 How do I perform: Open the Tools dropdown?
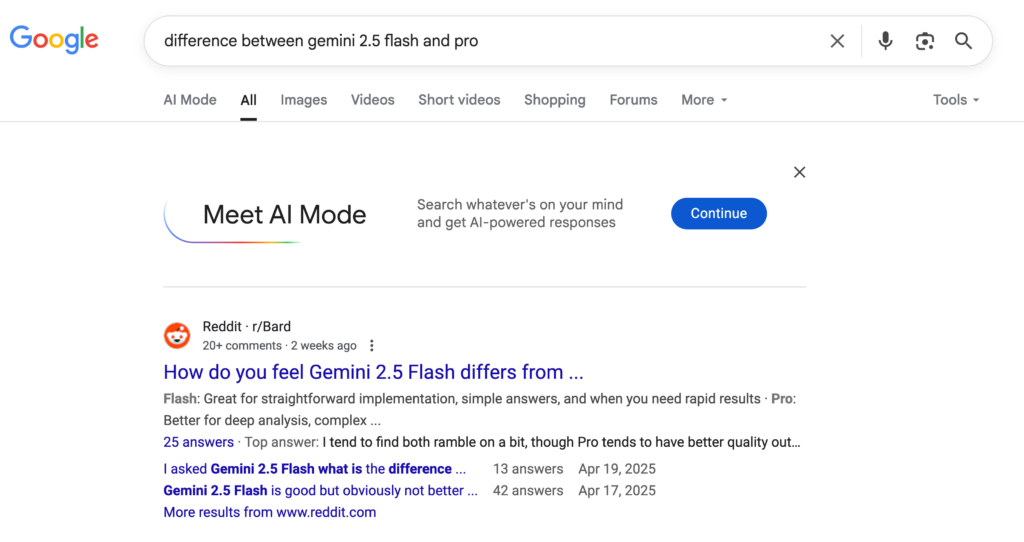(x=956, y=100)
